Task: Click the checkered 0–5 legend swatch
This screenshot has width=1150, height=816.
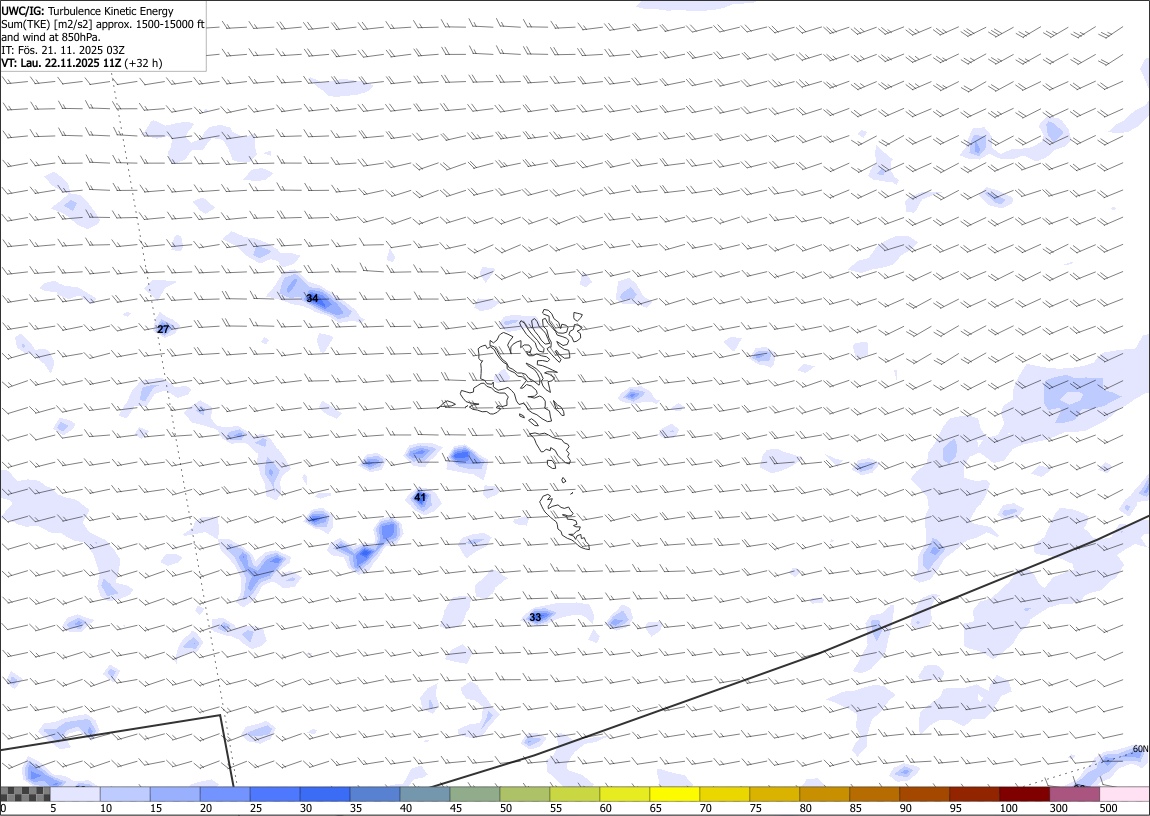Action: [x=26, y=794]
